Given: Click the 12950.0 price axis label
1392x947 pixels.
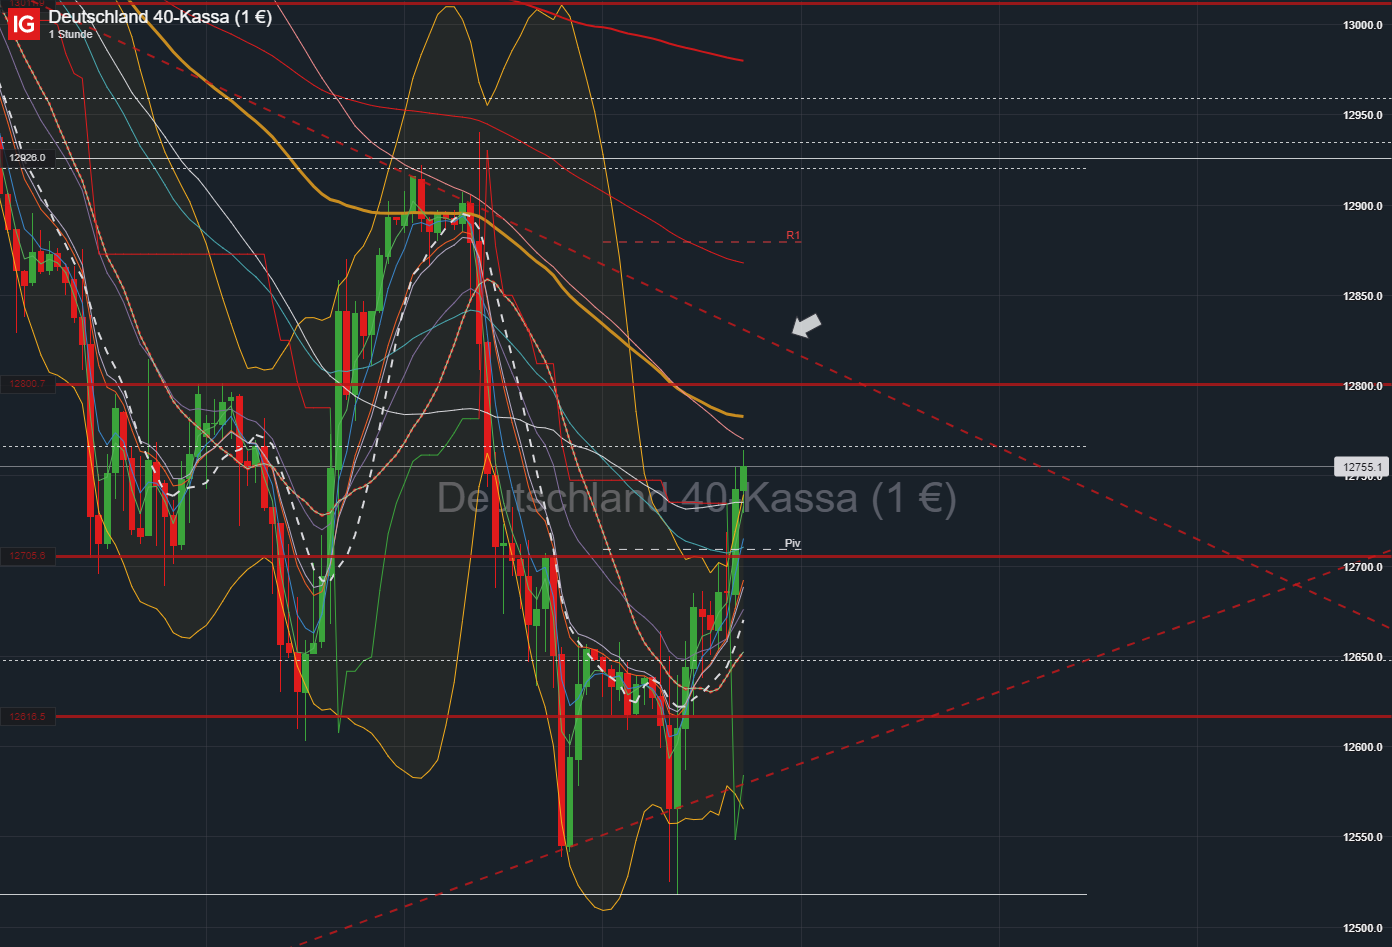Looking at the screenshot, I should click(1363, 116).
